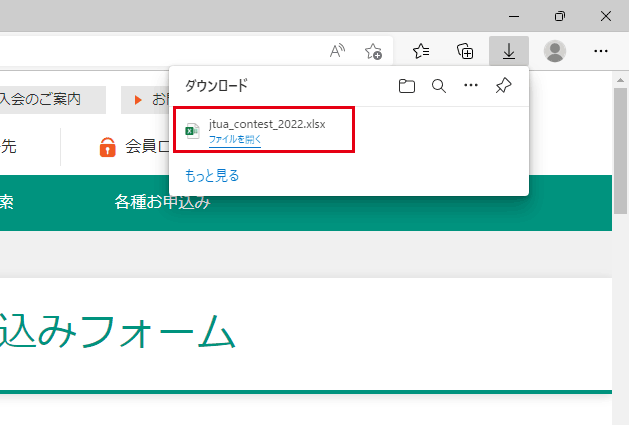The height and width of the screenshot is (425, 629).
Task: Open the user profile avatar
Action: coord(555,51)
